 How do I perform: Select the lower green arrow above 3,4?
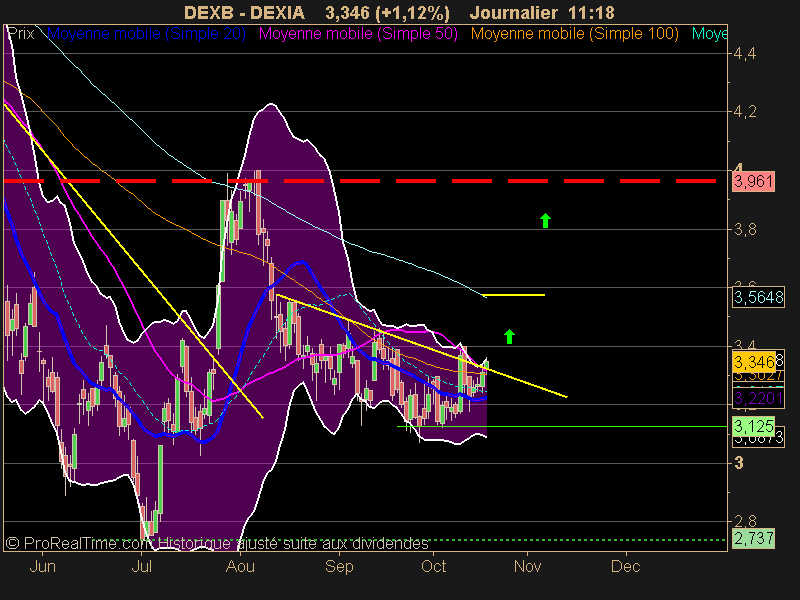point(509,336)
